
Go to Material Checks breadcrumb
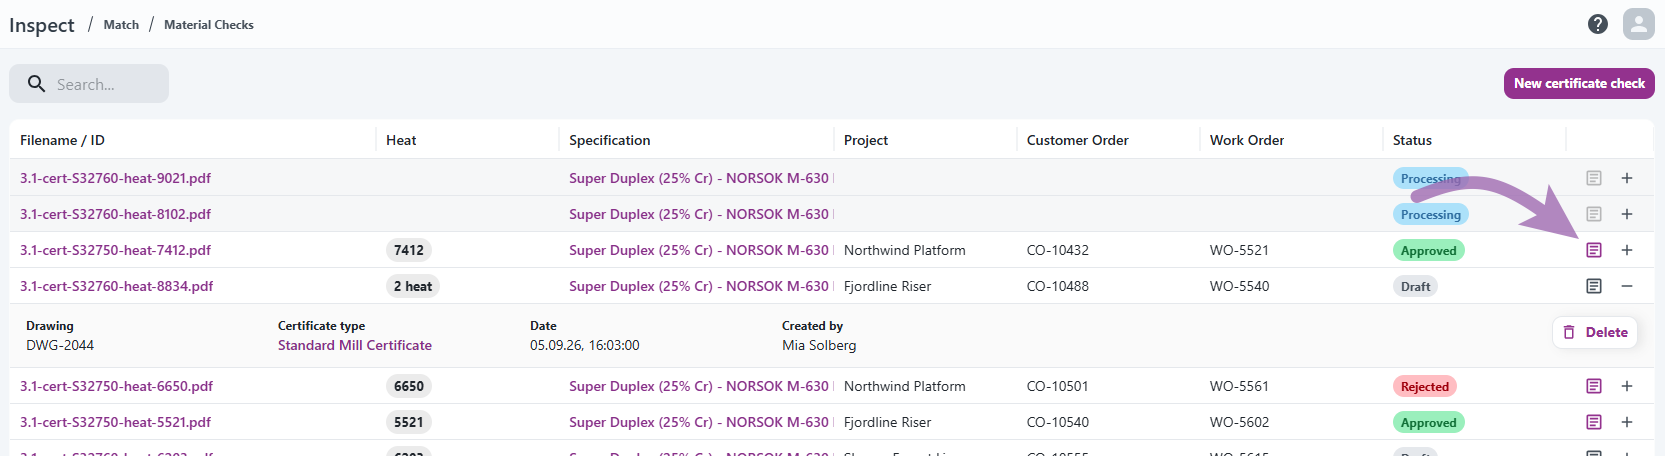209,25
